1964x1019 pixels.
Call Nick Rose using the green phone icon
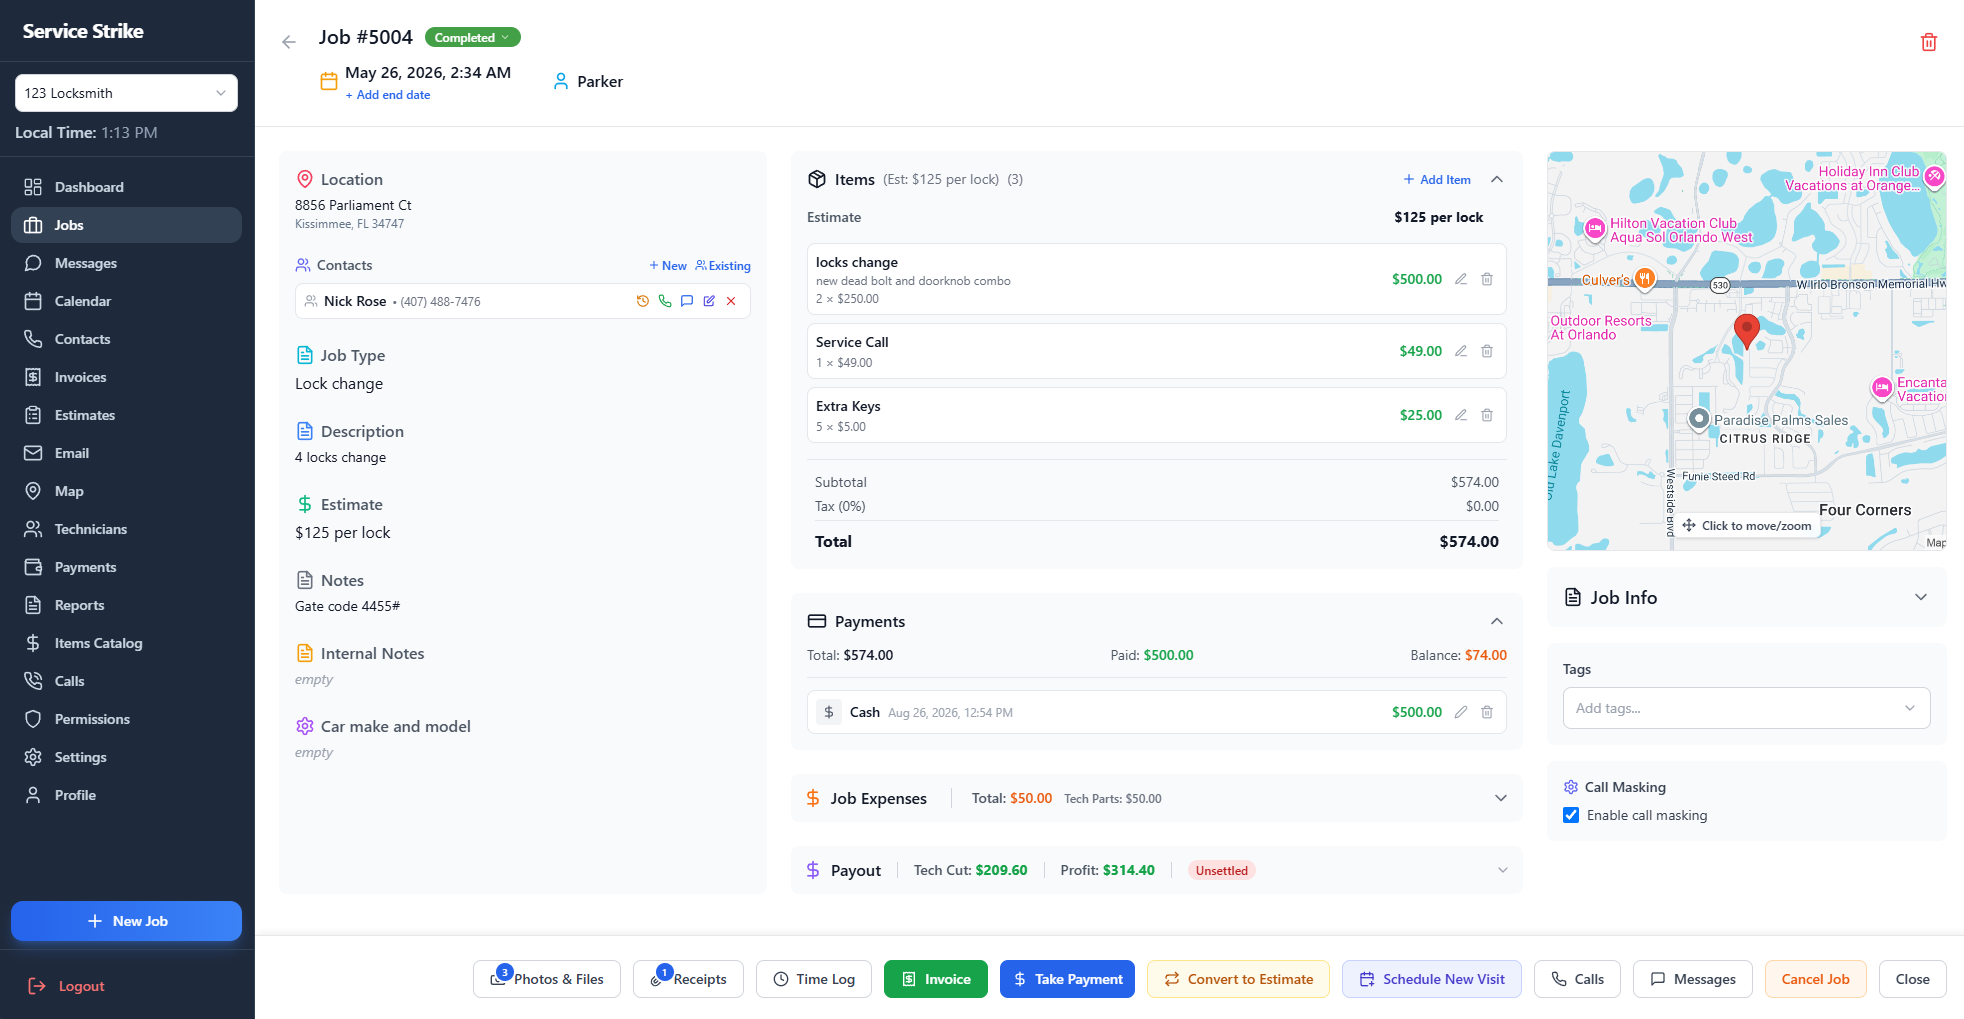[x=665, y=301]
